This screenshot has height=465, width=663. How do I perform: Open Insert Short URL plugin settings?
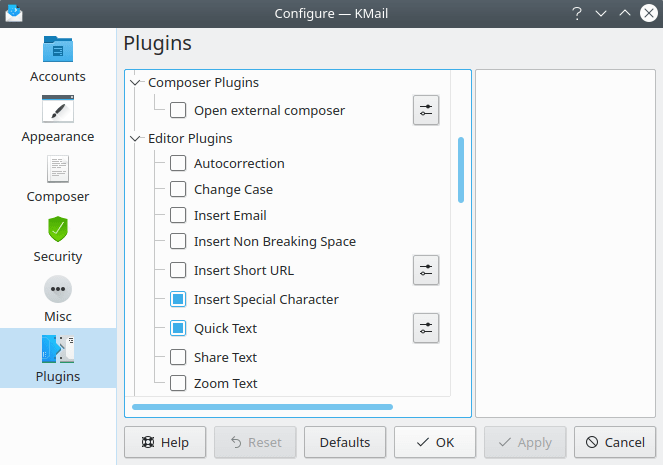click(x=426, y=270)
